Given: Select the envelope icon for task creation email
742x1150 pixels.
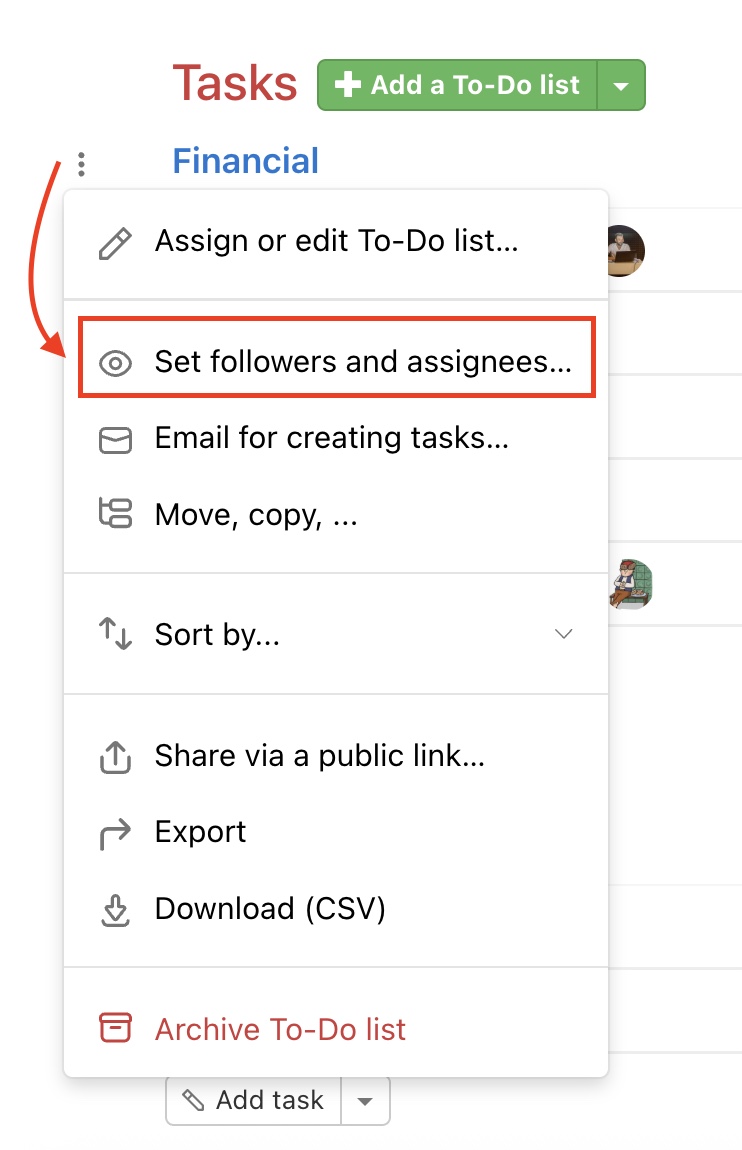Looking at the screenshot, I should [x=115, y=437].
